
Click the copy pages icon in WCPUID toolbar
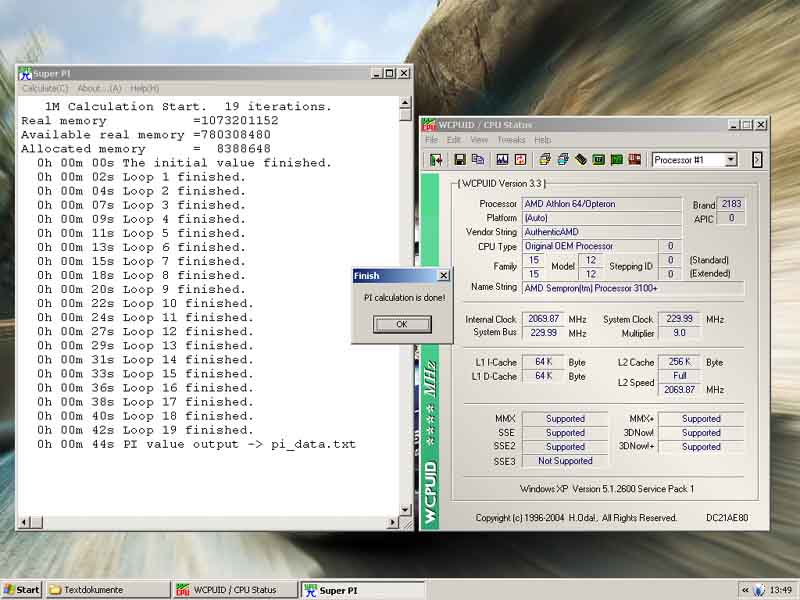coord(478,160)
